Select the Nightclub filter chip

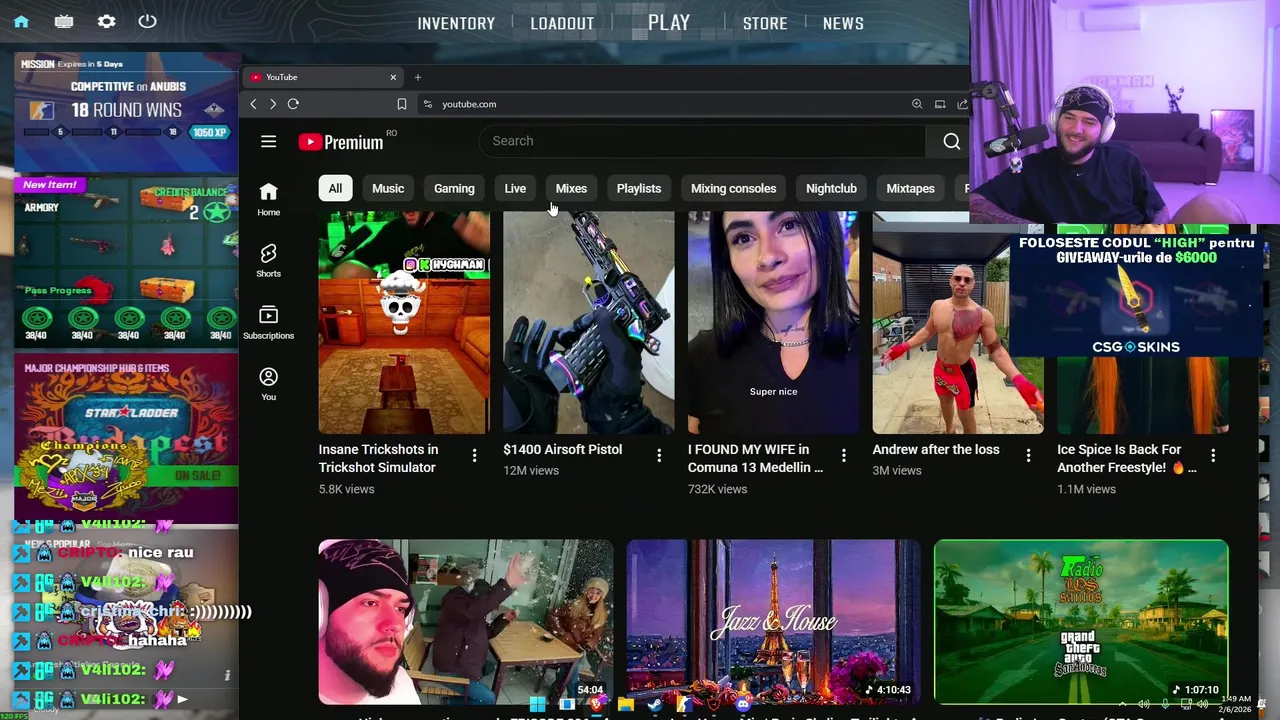831,188
